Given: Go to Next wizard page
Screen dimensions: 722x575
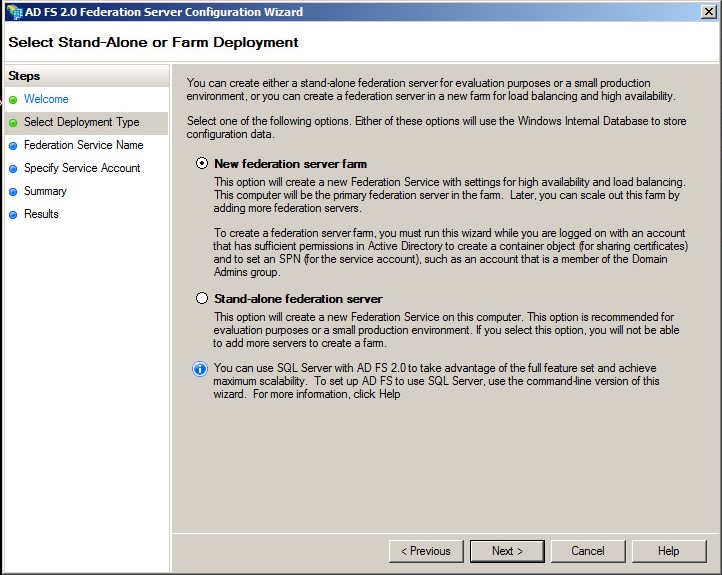Looking at the screenshot, I should [x=507, y=551].
